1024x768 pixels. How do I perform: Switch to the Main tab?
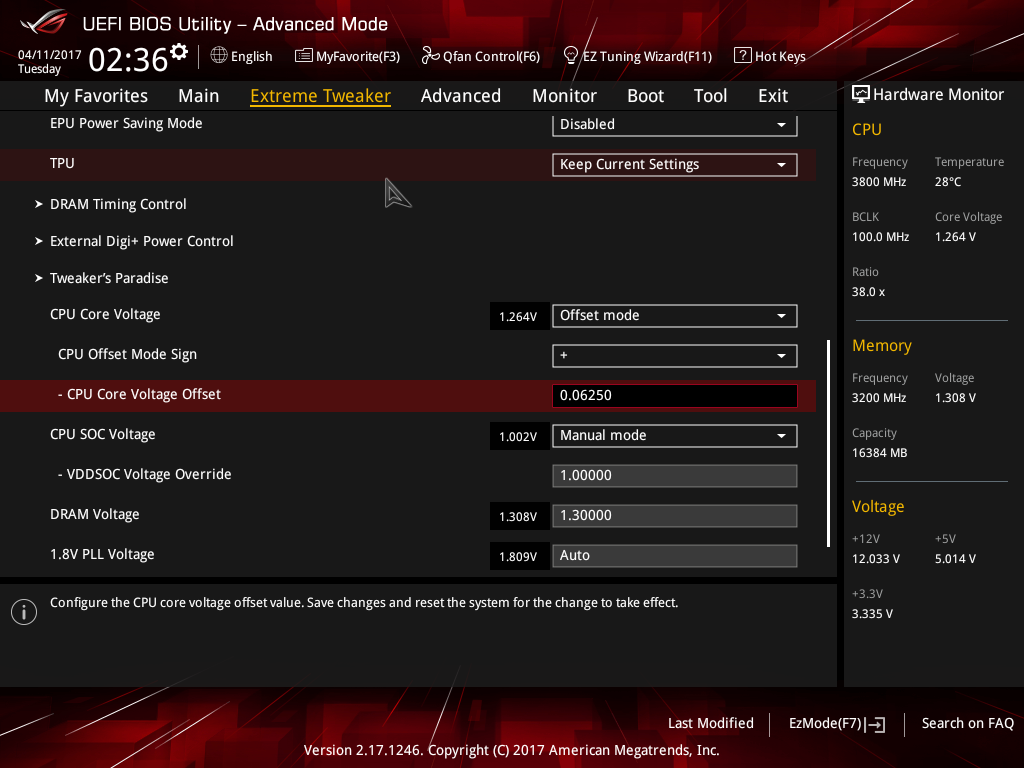pos(199,96)
